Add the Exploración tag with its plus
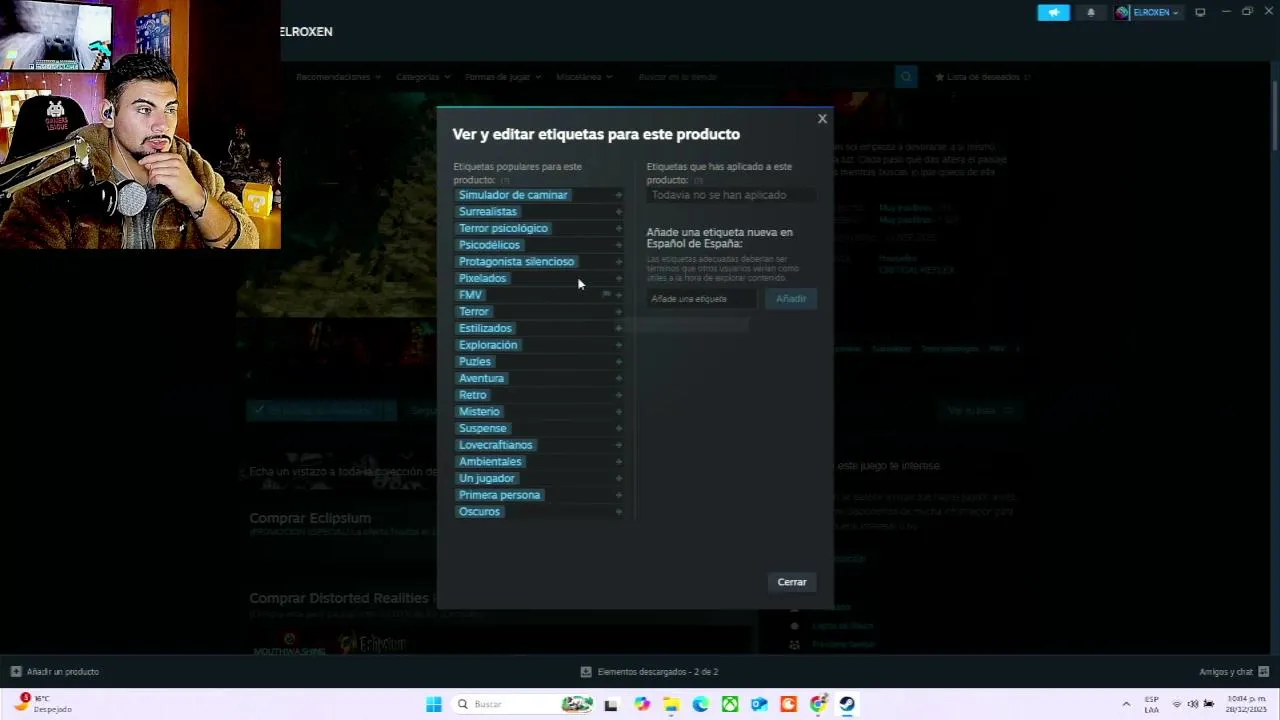Image resolution: width=1280 pixels, height=720 pixels. coord(619,345)
